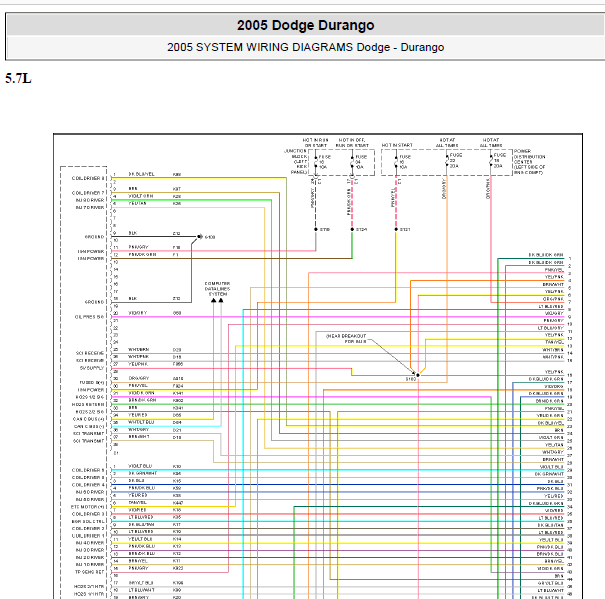Click the "FUSED B(+)" pin label
The height and width of the screenshot is (599, 605).
pyautogui.click(x=92, y=382)
